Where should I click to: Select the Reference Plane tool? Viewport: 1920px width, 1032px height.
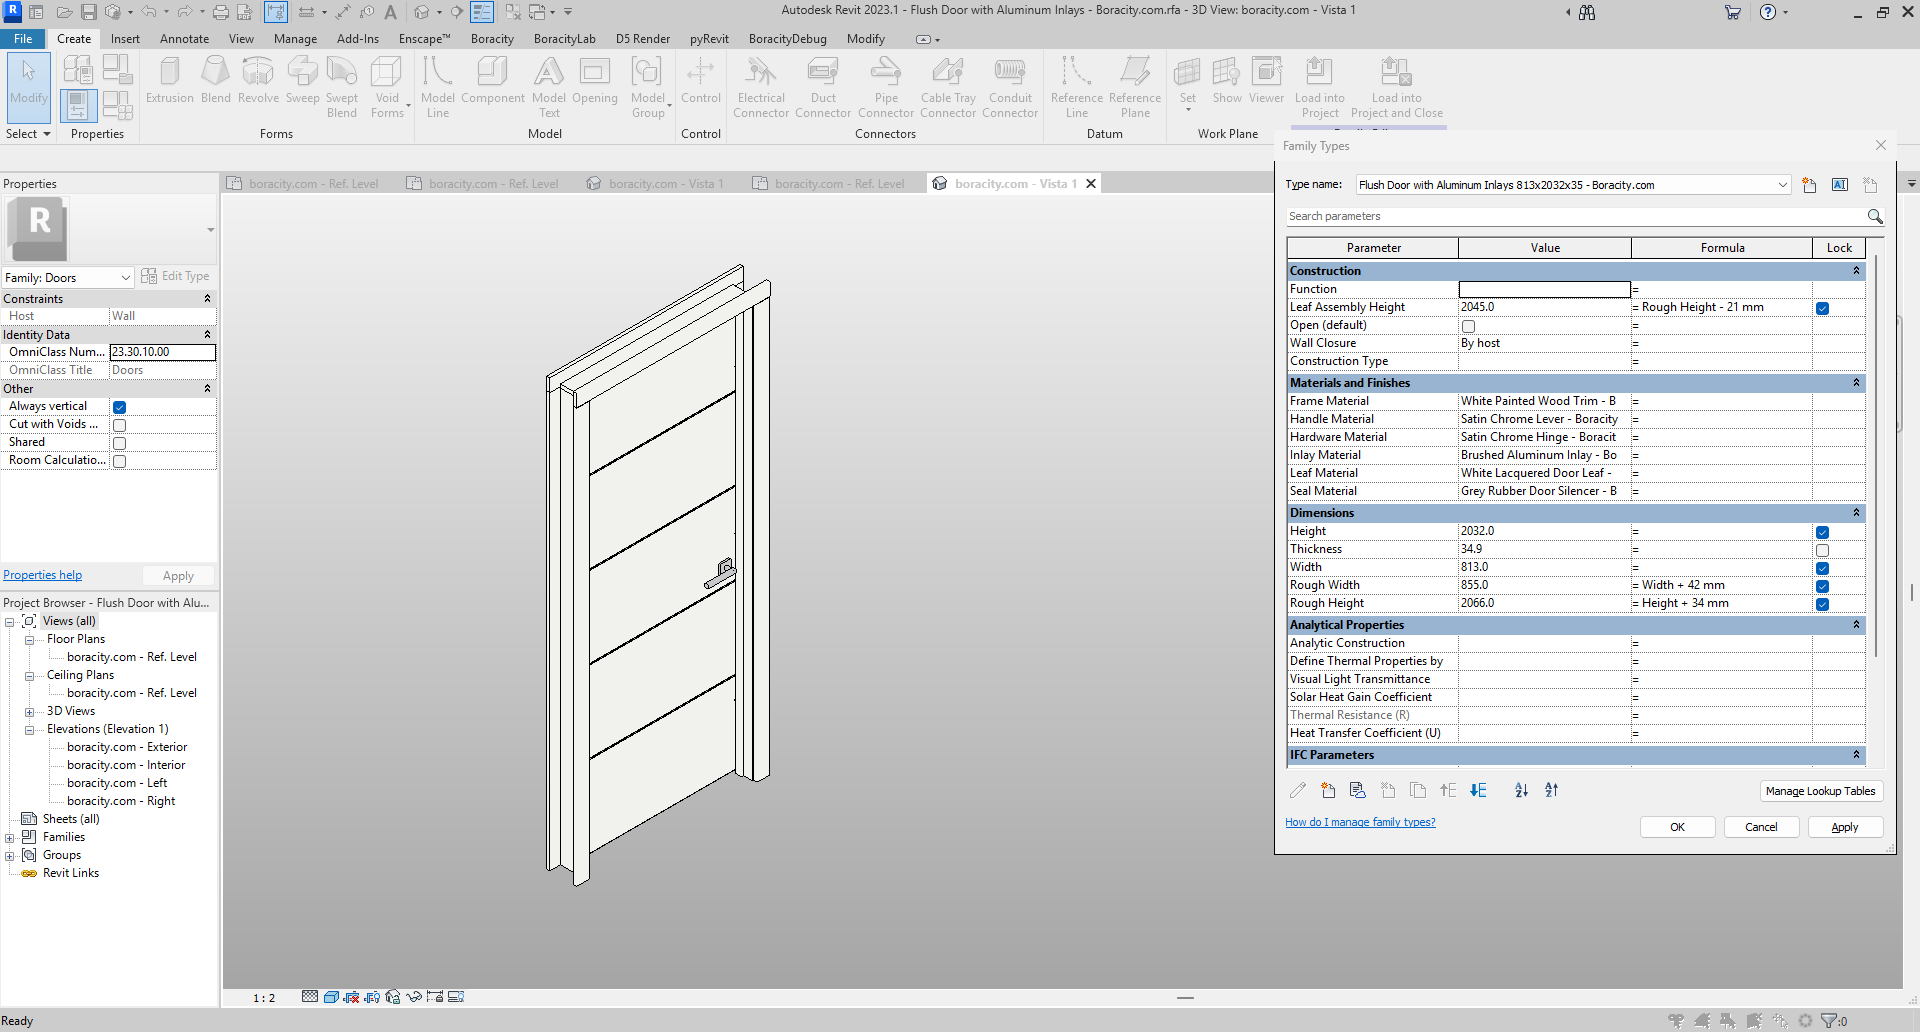pyautogui.click(x=1135, y=87)
